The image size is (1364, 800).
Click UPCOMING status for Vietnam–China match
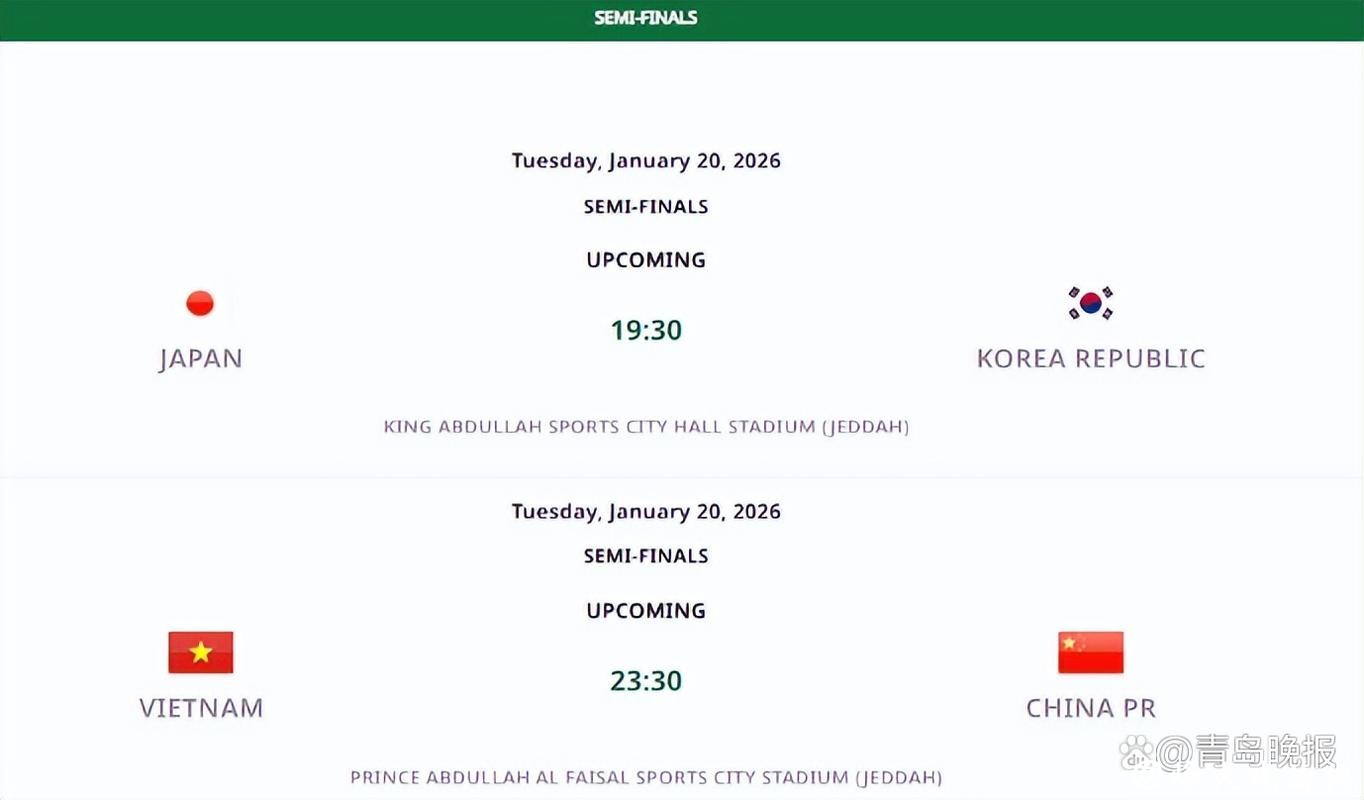pyautogui.click(x=646, y=610)
